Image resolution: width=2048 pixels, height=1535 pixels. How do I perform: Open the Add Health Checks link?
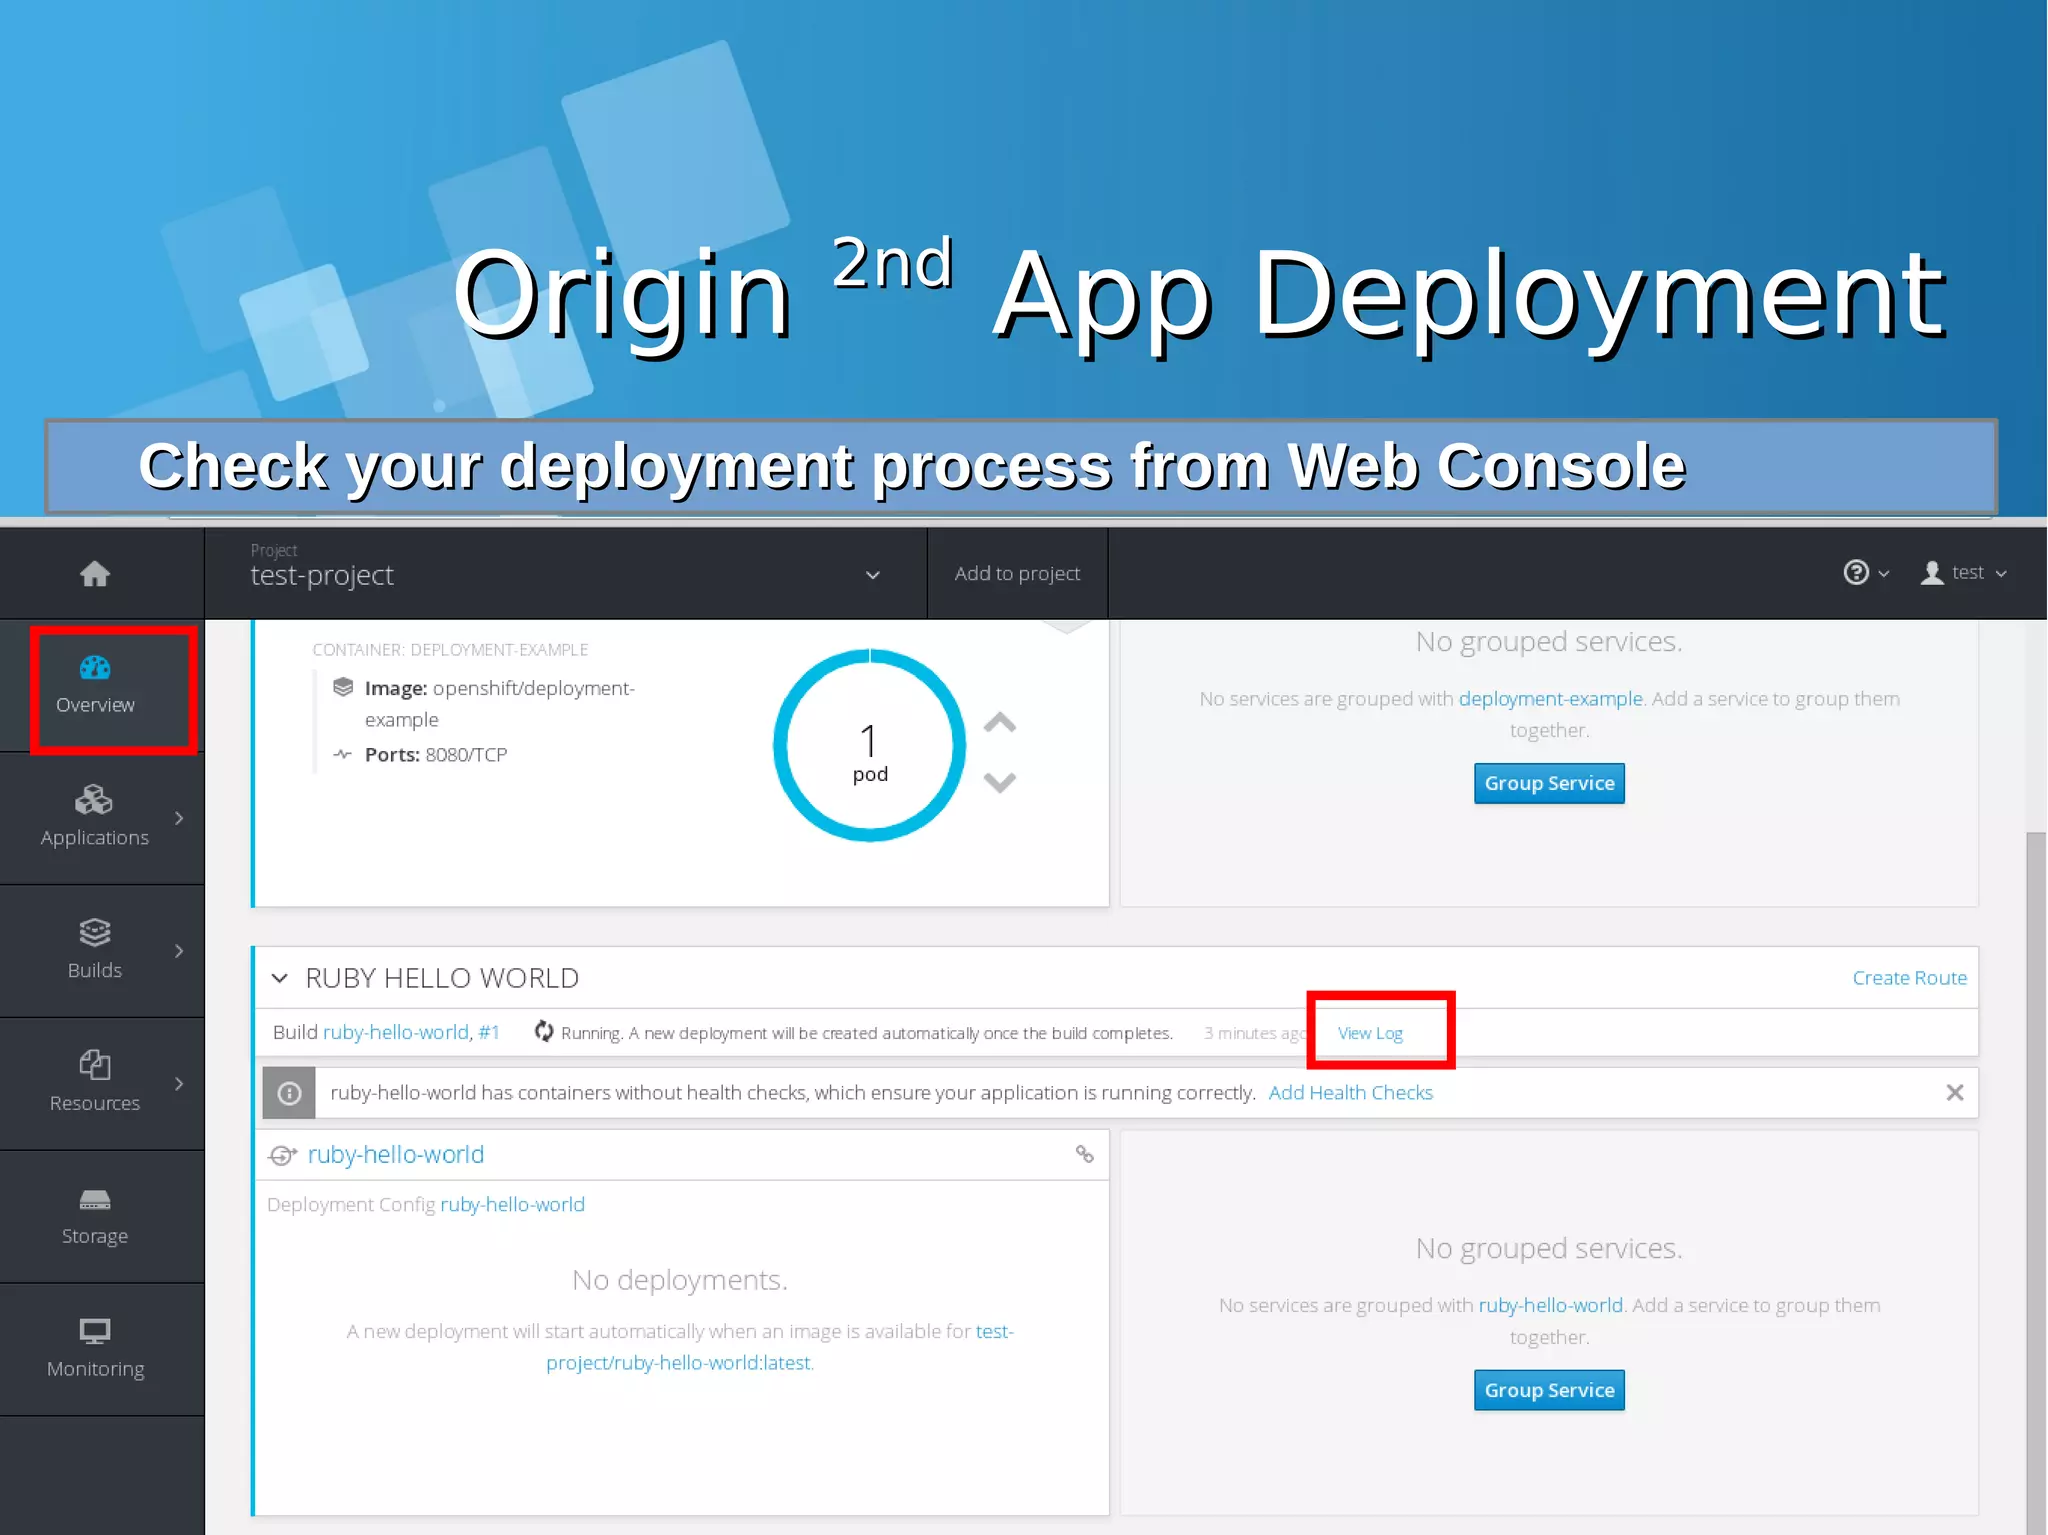tap(1350, 1093)
